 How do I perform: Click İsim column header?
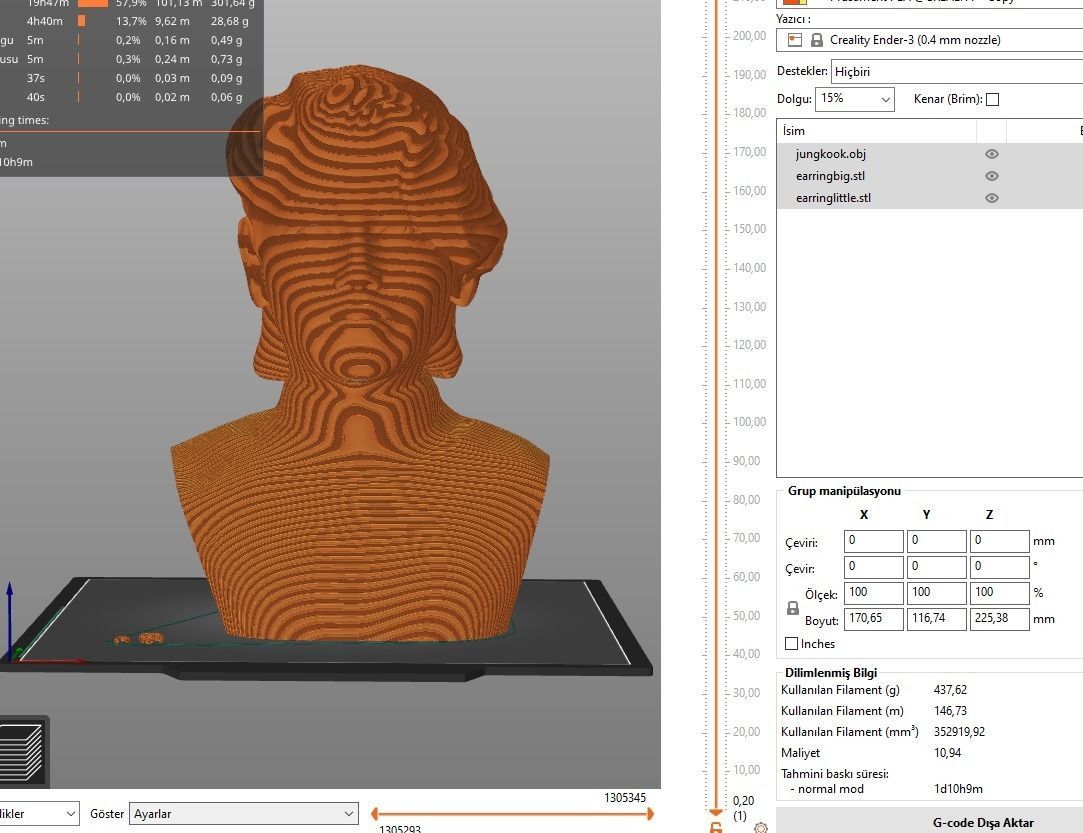[876, 131]
